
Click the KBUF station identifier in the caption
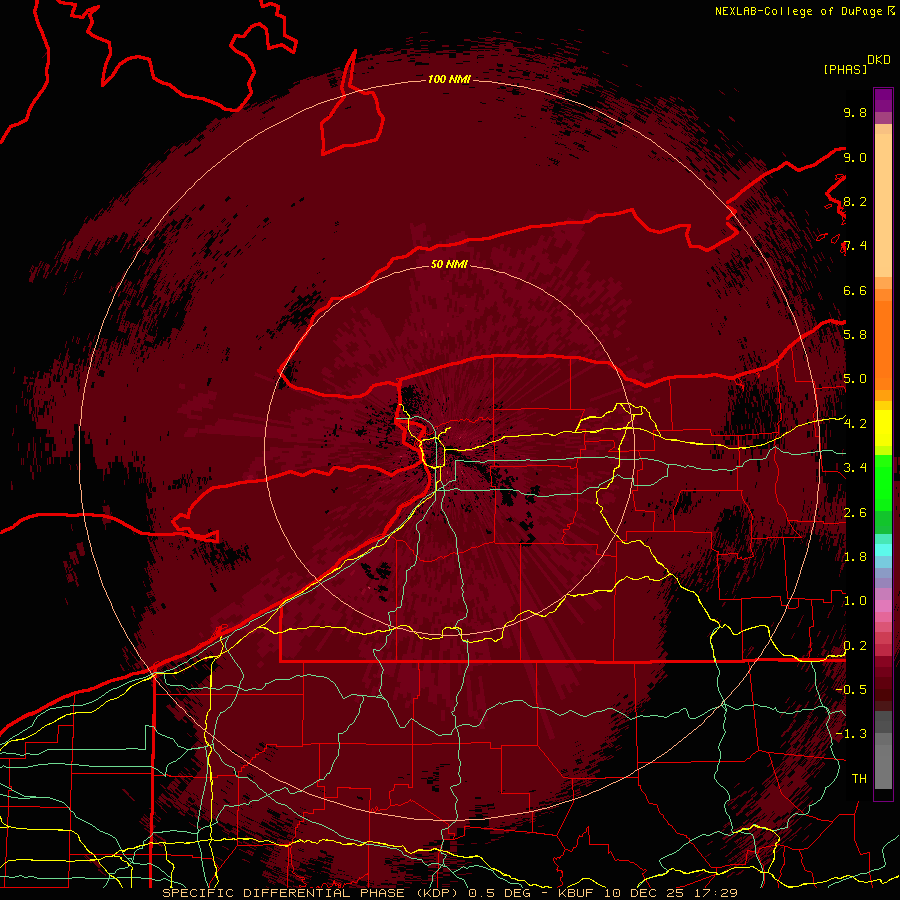tap(577, 893)
